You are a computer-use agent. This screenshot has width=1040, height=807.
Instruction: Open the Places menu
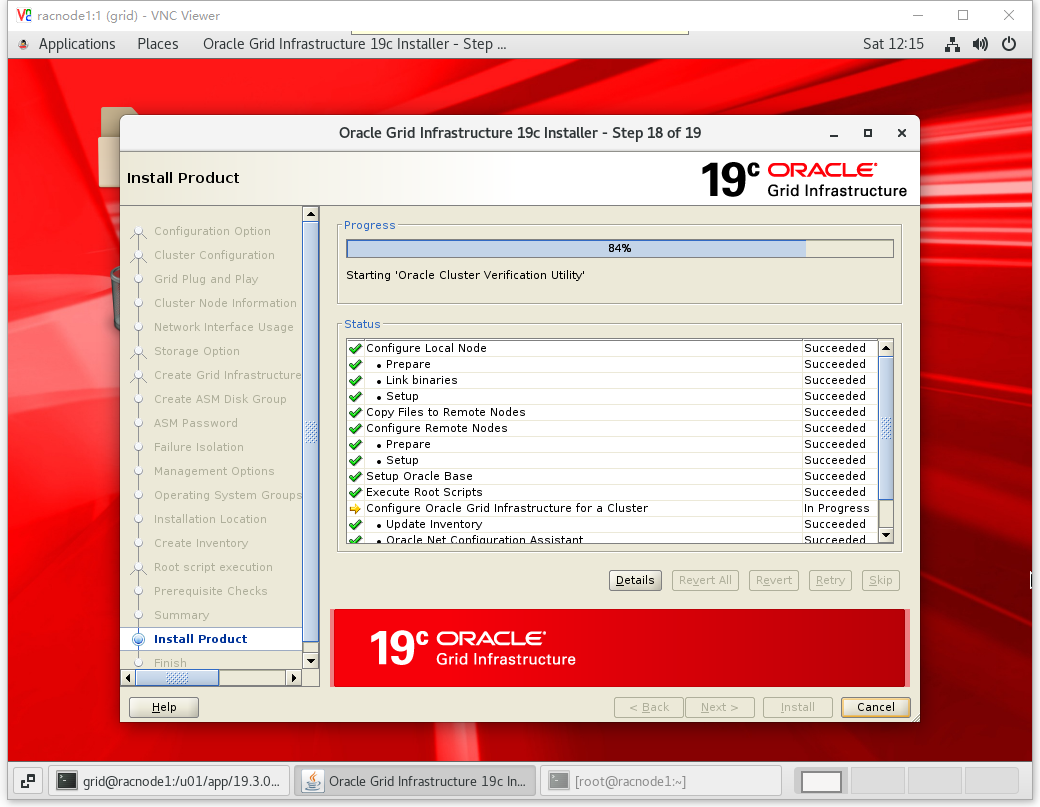(x=158, y=44)
